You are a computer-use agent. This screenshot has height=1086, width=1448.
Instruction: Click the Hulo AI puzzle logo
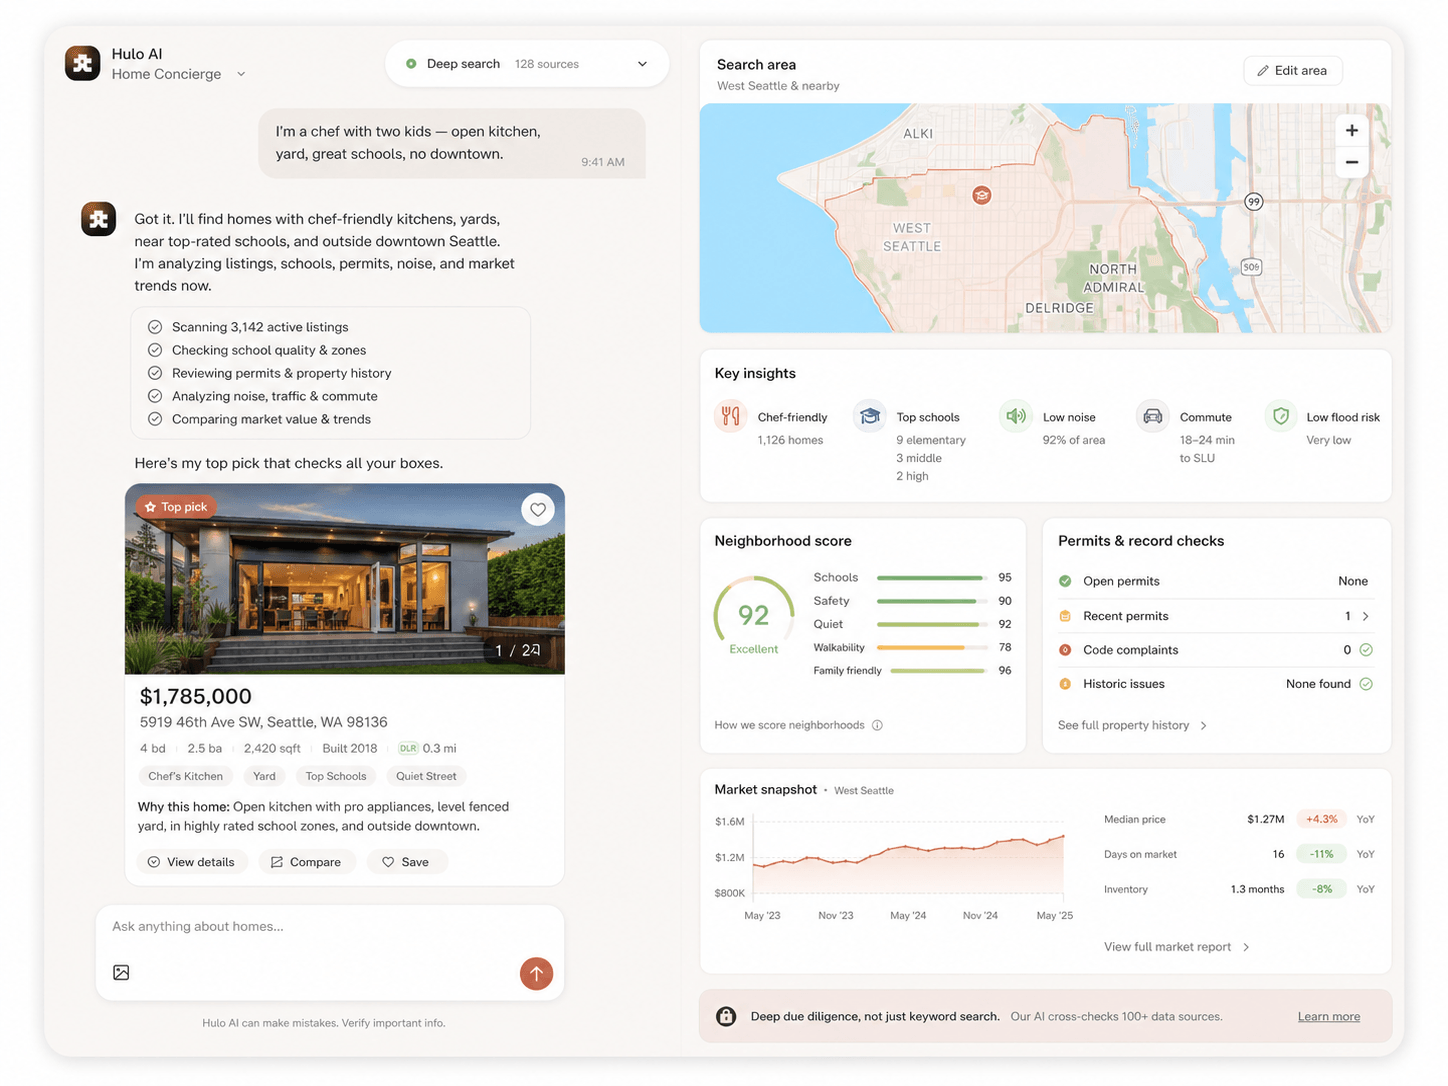coord(83,63)
